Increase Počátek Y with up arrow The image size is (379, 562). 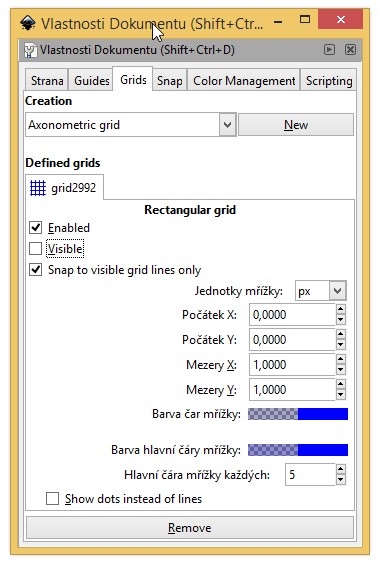[341, 334]
